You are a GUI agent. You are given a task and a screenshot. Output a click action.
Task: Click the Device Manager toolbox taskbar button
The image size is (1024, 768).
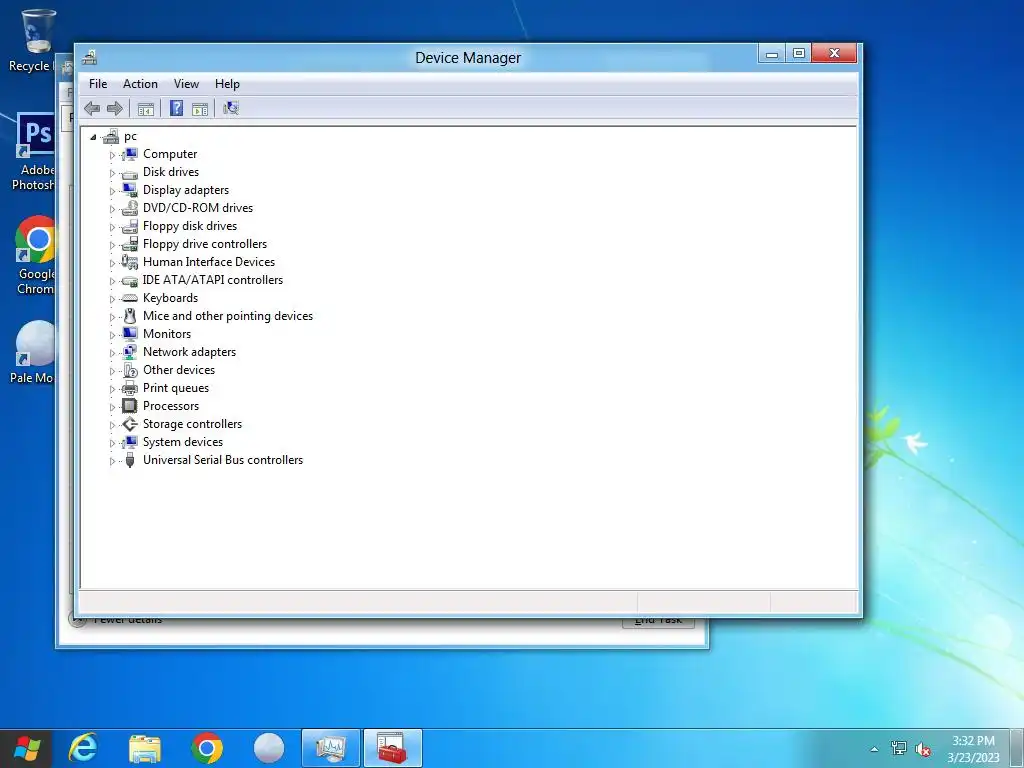pos(392,748)
